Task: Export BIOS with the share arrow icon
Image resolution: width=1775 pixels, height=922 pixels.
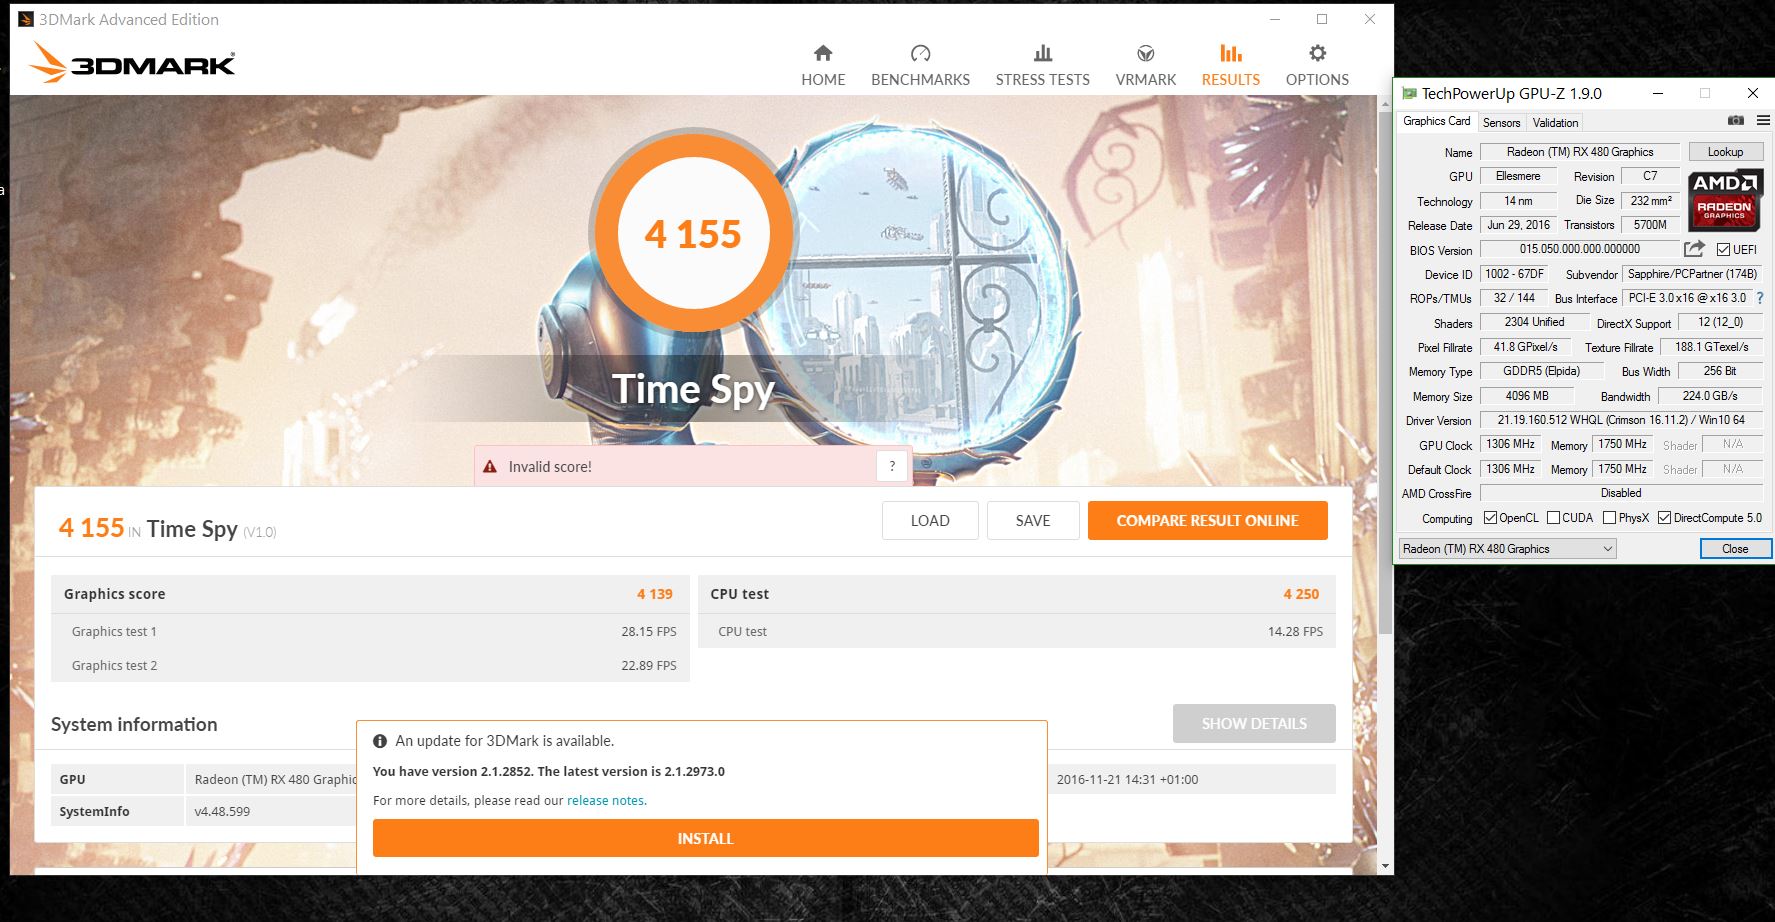Action: tap(1694, 249)
